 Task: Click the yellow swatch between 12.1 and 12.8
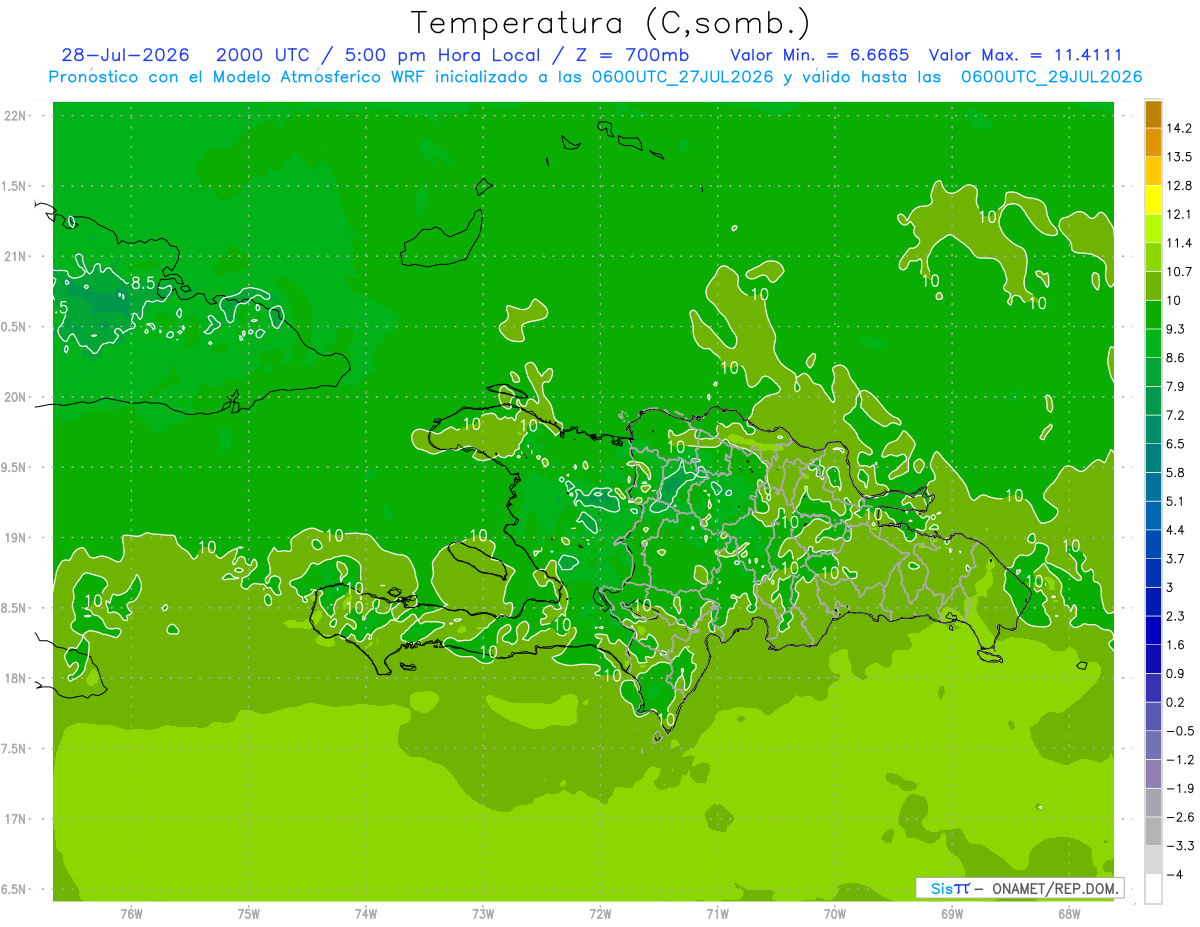1153,200
